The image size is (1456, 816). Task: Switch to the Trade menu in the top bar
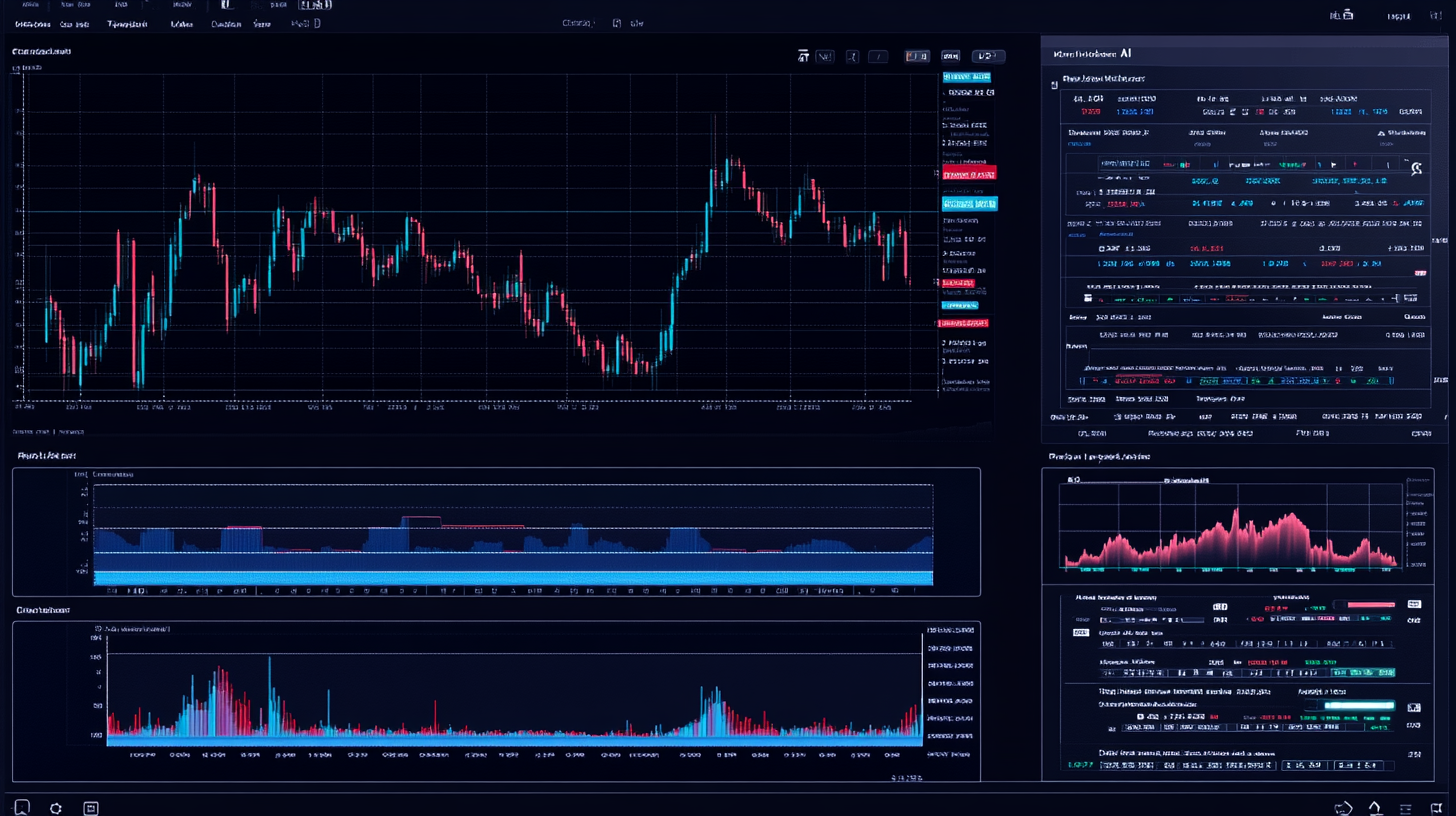[181, 23]
